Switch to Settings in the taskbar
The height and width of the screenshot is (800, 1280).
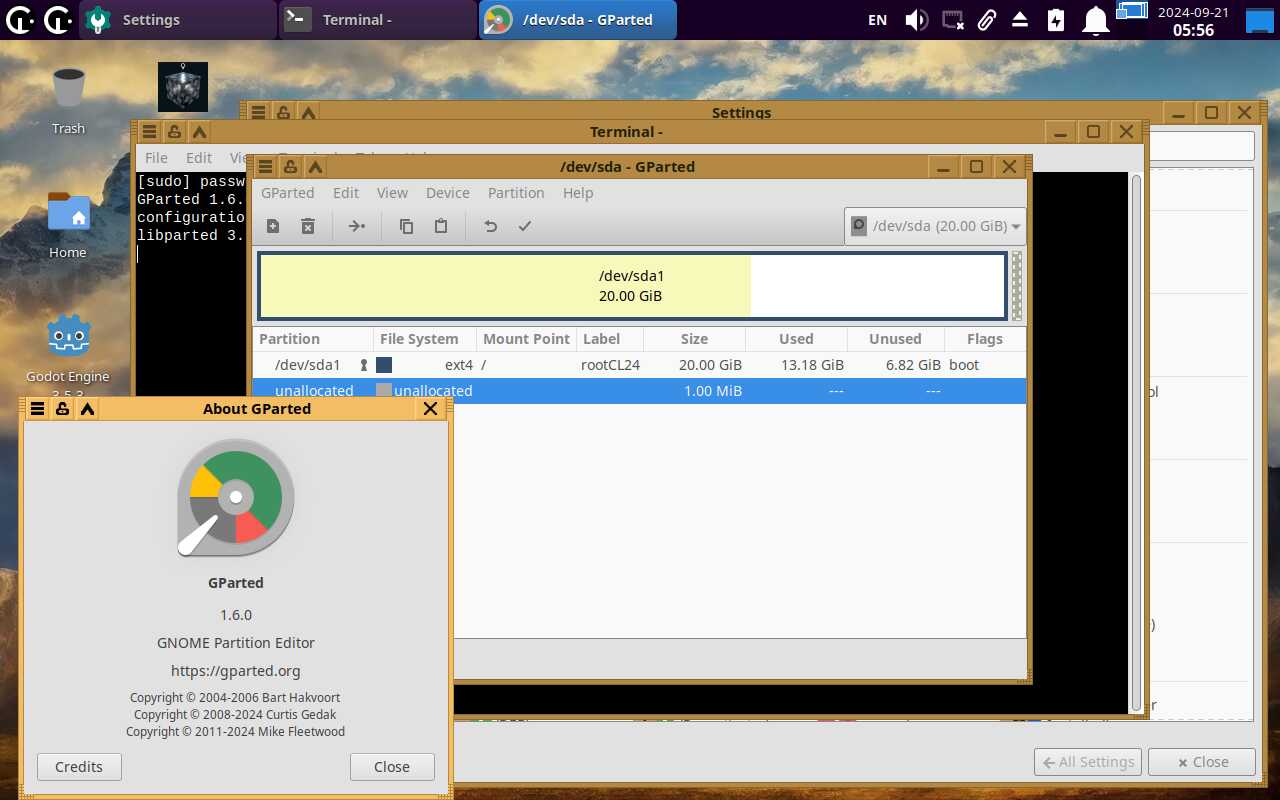[x=178, y=20]
